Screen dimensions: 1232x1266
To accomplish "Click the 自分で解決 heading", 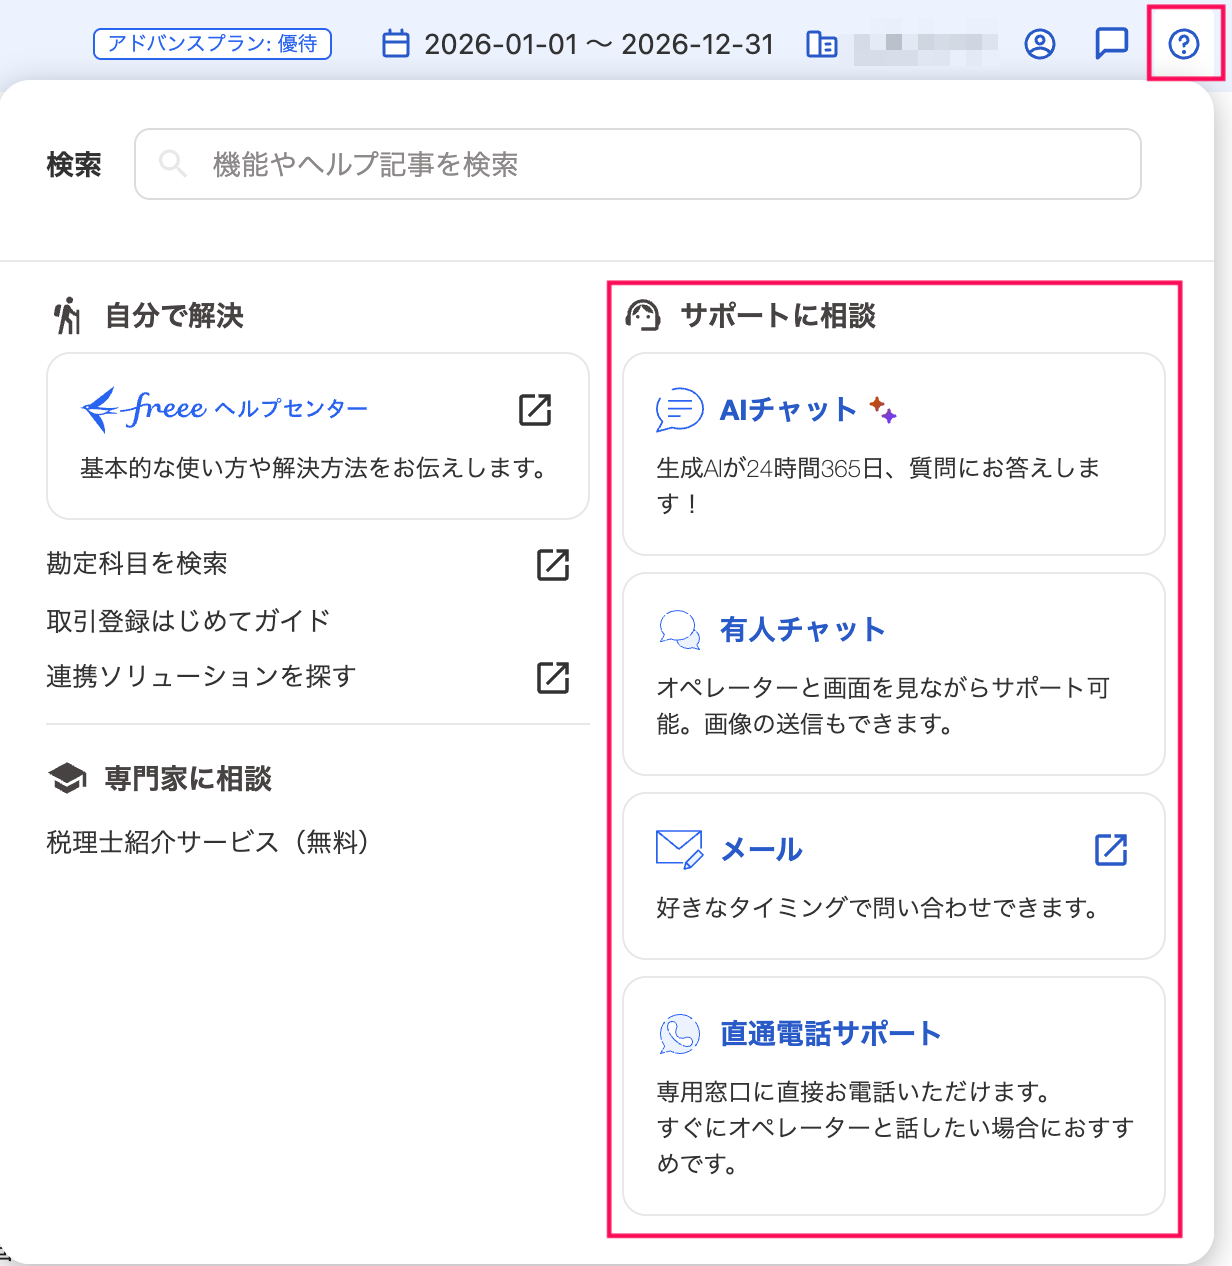I will [175, 316].
